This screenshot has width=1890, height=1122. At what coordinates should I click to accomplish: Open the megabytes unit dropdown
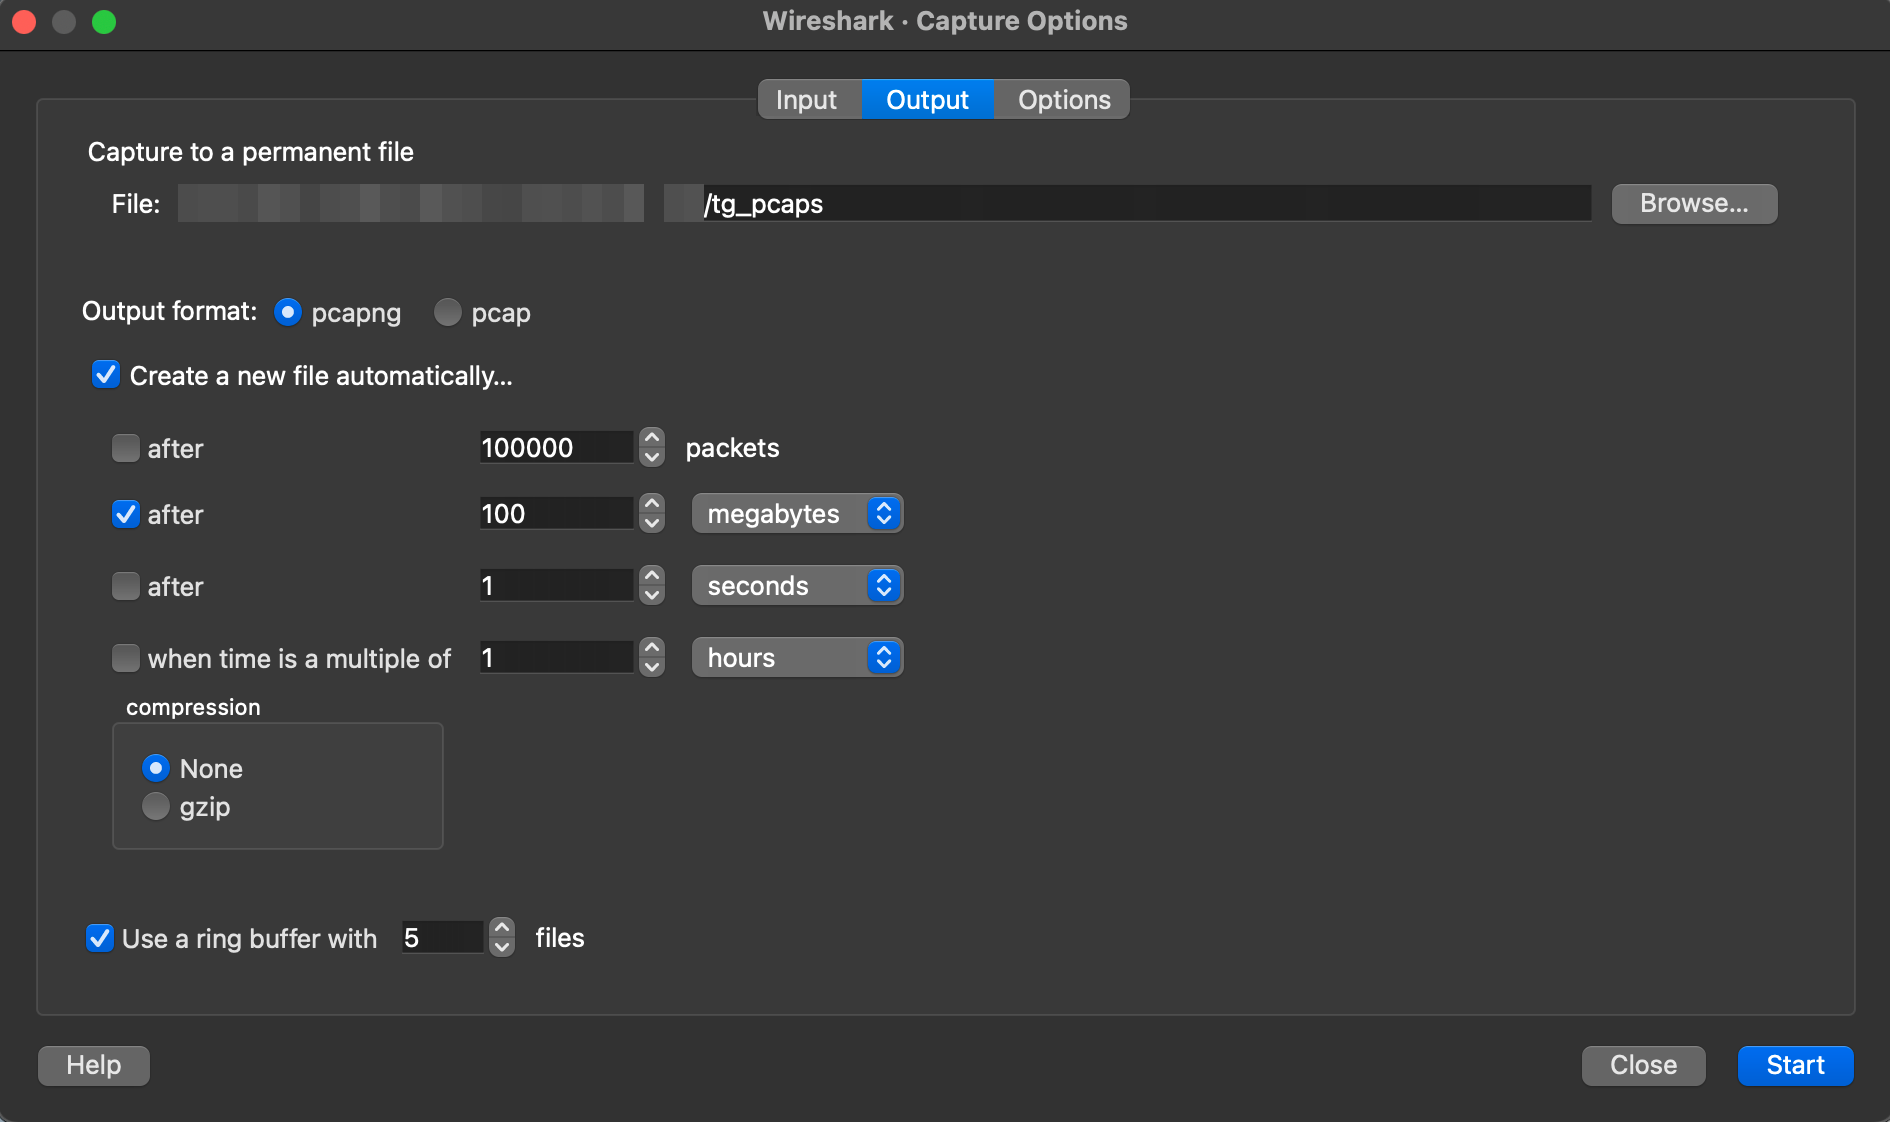pyautogui.click(x=797, y=514)
